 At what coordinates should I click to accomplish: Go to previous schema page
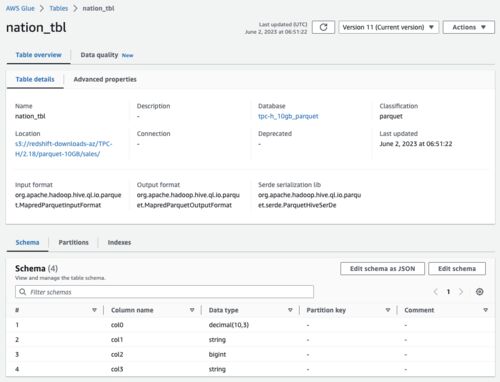436,292
